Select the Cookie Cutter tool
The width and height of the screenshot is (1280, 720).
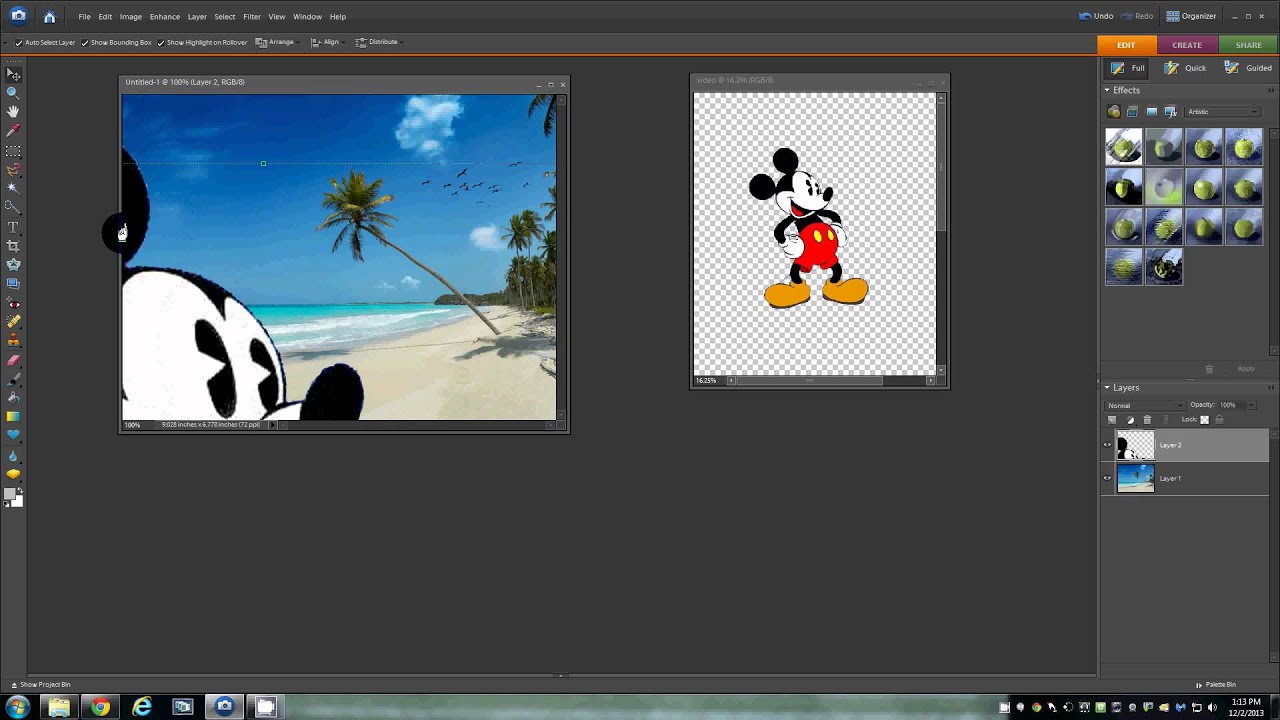click(x=13, y=264)
